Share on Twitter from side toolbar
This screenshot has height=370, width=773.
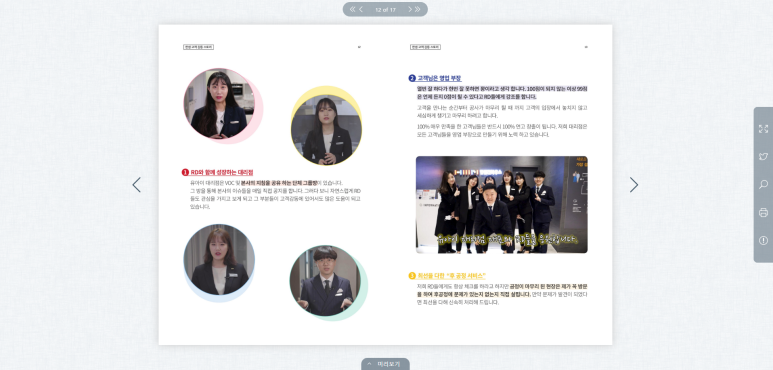click(x=763, y=157)
